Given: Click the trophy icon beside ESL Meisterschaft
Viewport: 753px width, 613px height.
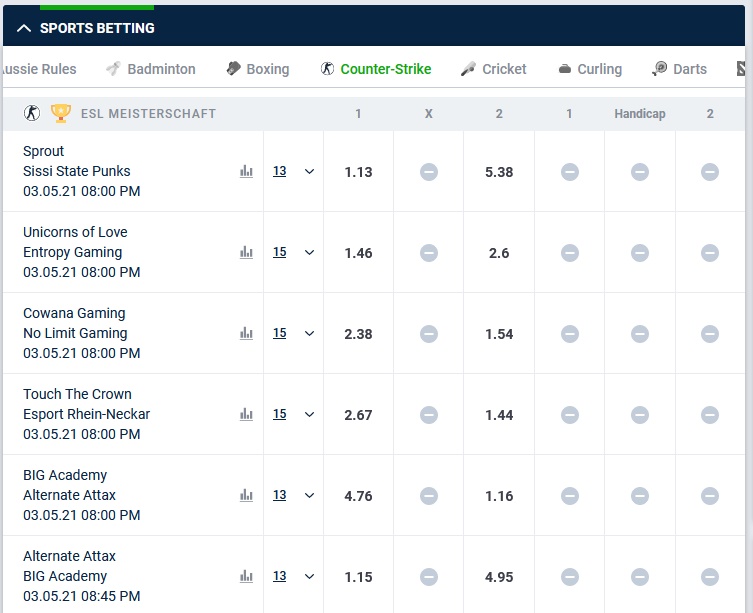Looking at the screenshot, I should coord(61,114).
